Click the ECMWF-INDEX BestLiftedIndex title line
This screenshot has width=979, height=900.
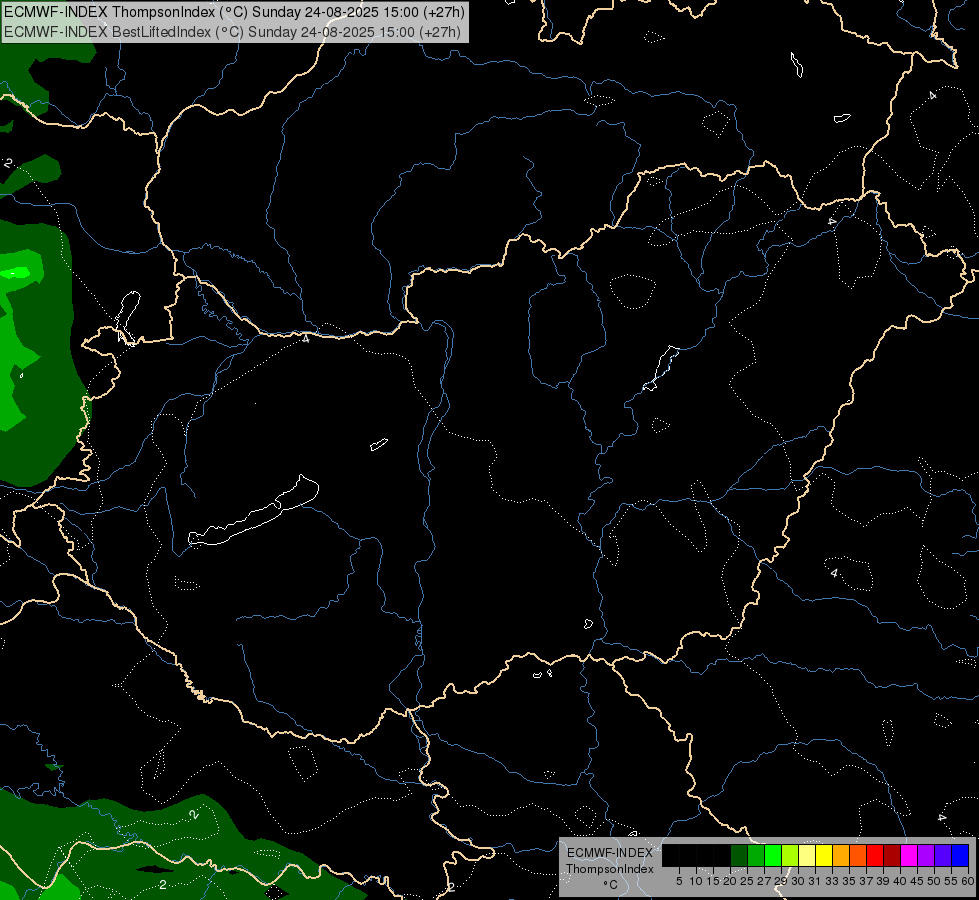click(x=232, y=32)
